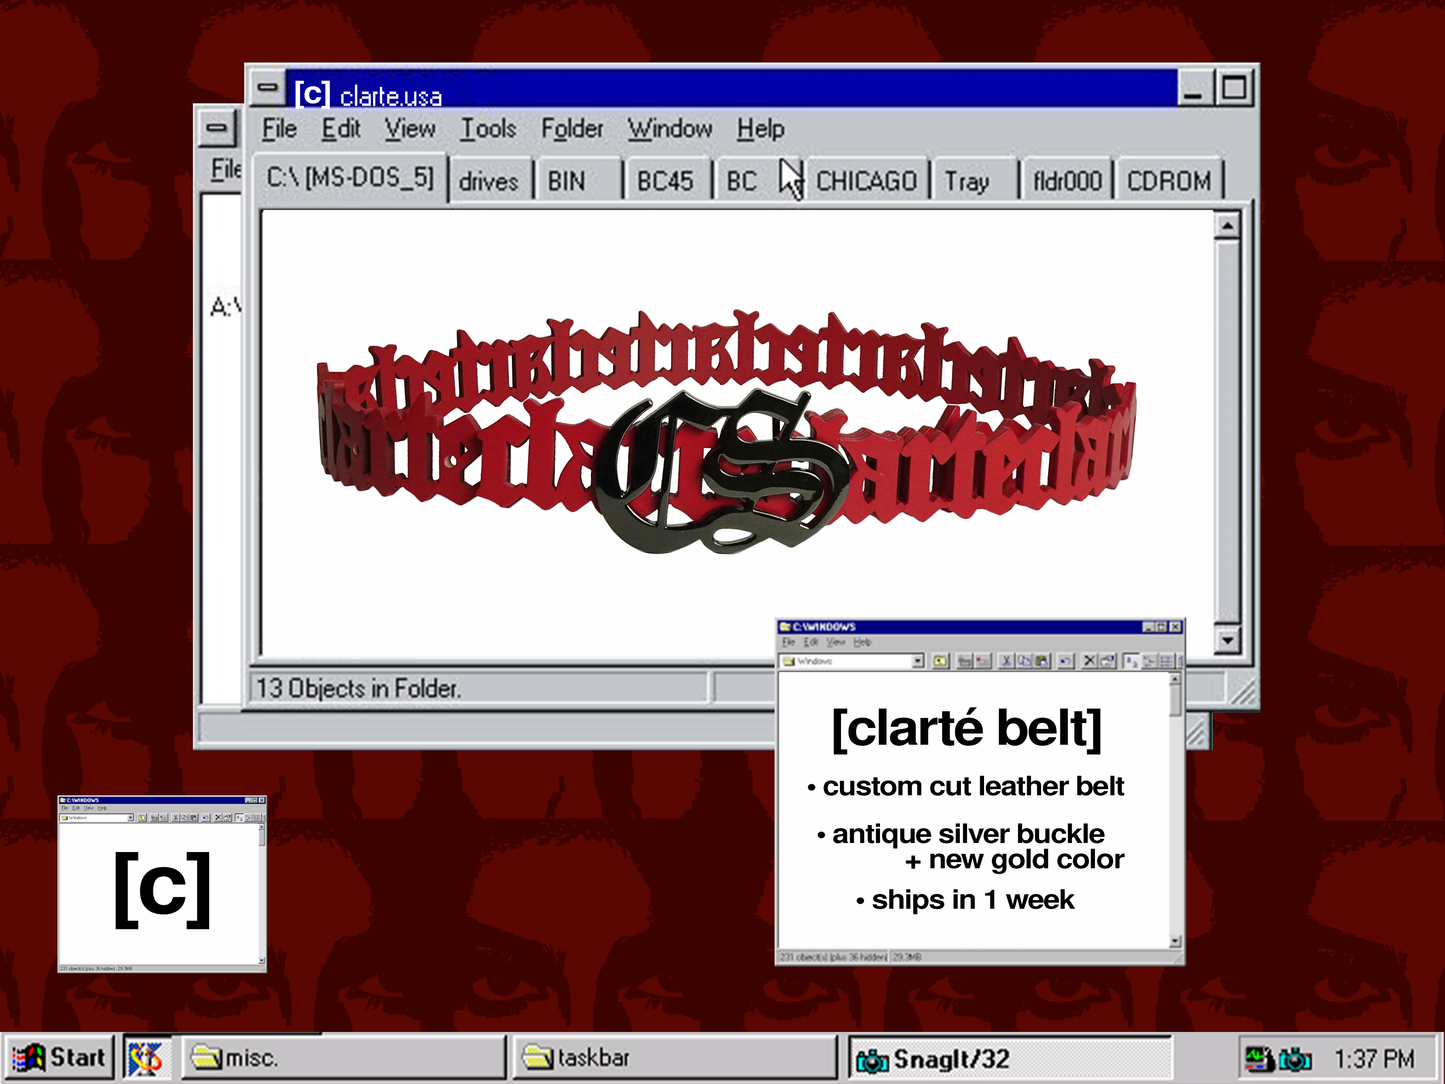Click '13 Objects in Folder.' status text
Viewport: 1445px width, 1084px height.
358,689
